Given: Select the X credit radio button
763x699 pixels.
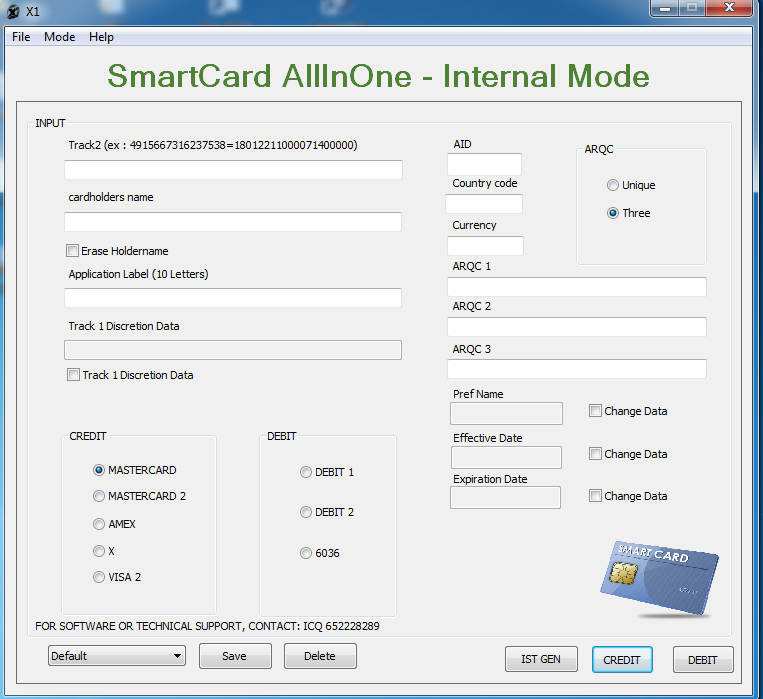Looking at the screenshot, I should (x=99, y=551).
